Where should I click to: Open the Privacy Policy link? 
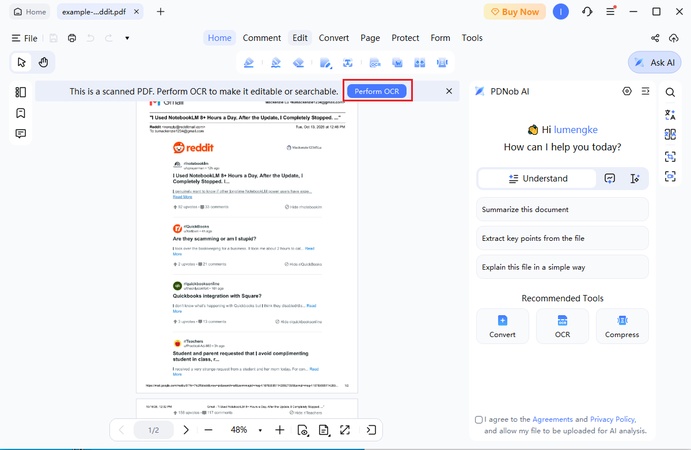612,419
